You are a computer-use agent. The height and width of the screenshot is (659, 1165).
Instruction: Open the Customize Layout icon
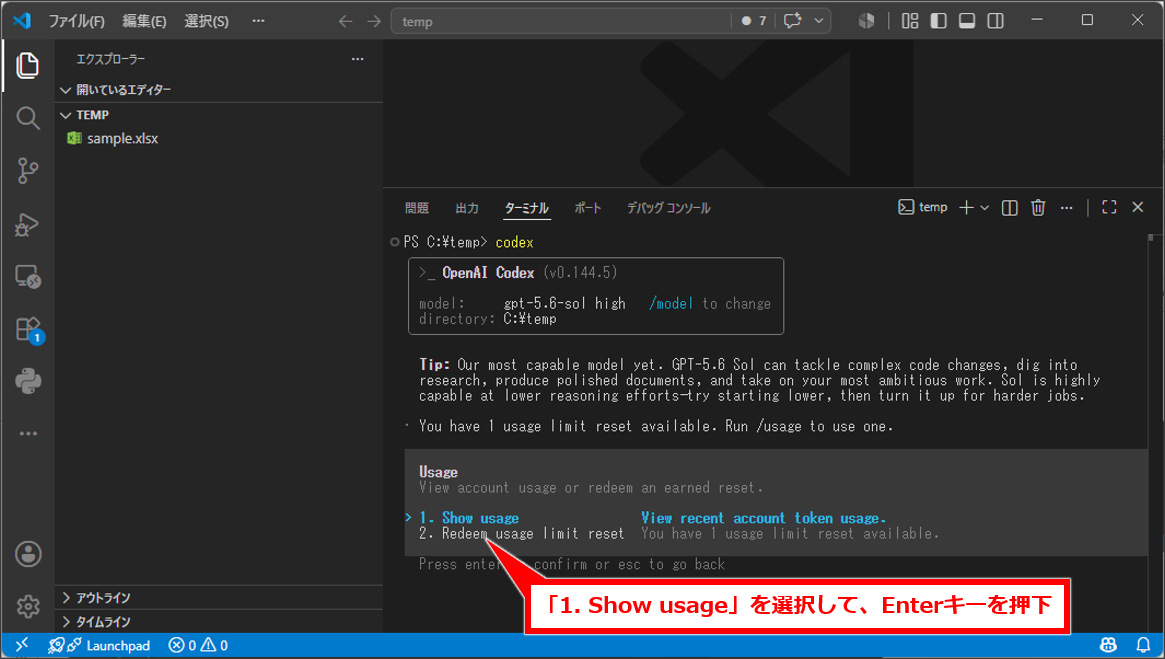click(x=910, y=21)
